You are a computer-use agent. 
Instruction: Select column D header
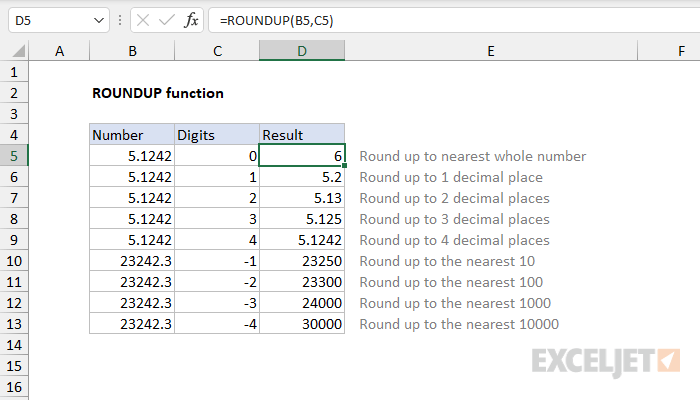301,51
